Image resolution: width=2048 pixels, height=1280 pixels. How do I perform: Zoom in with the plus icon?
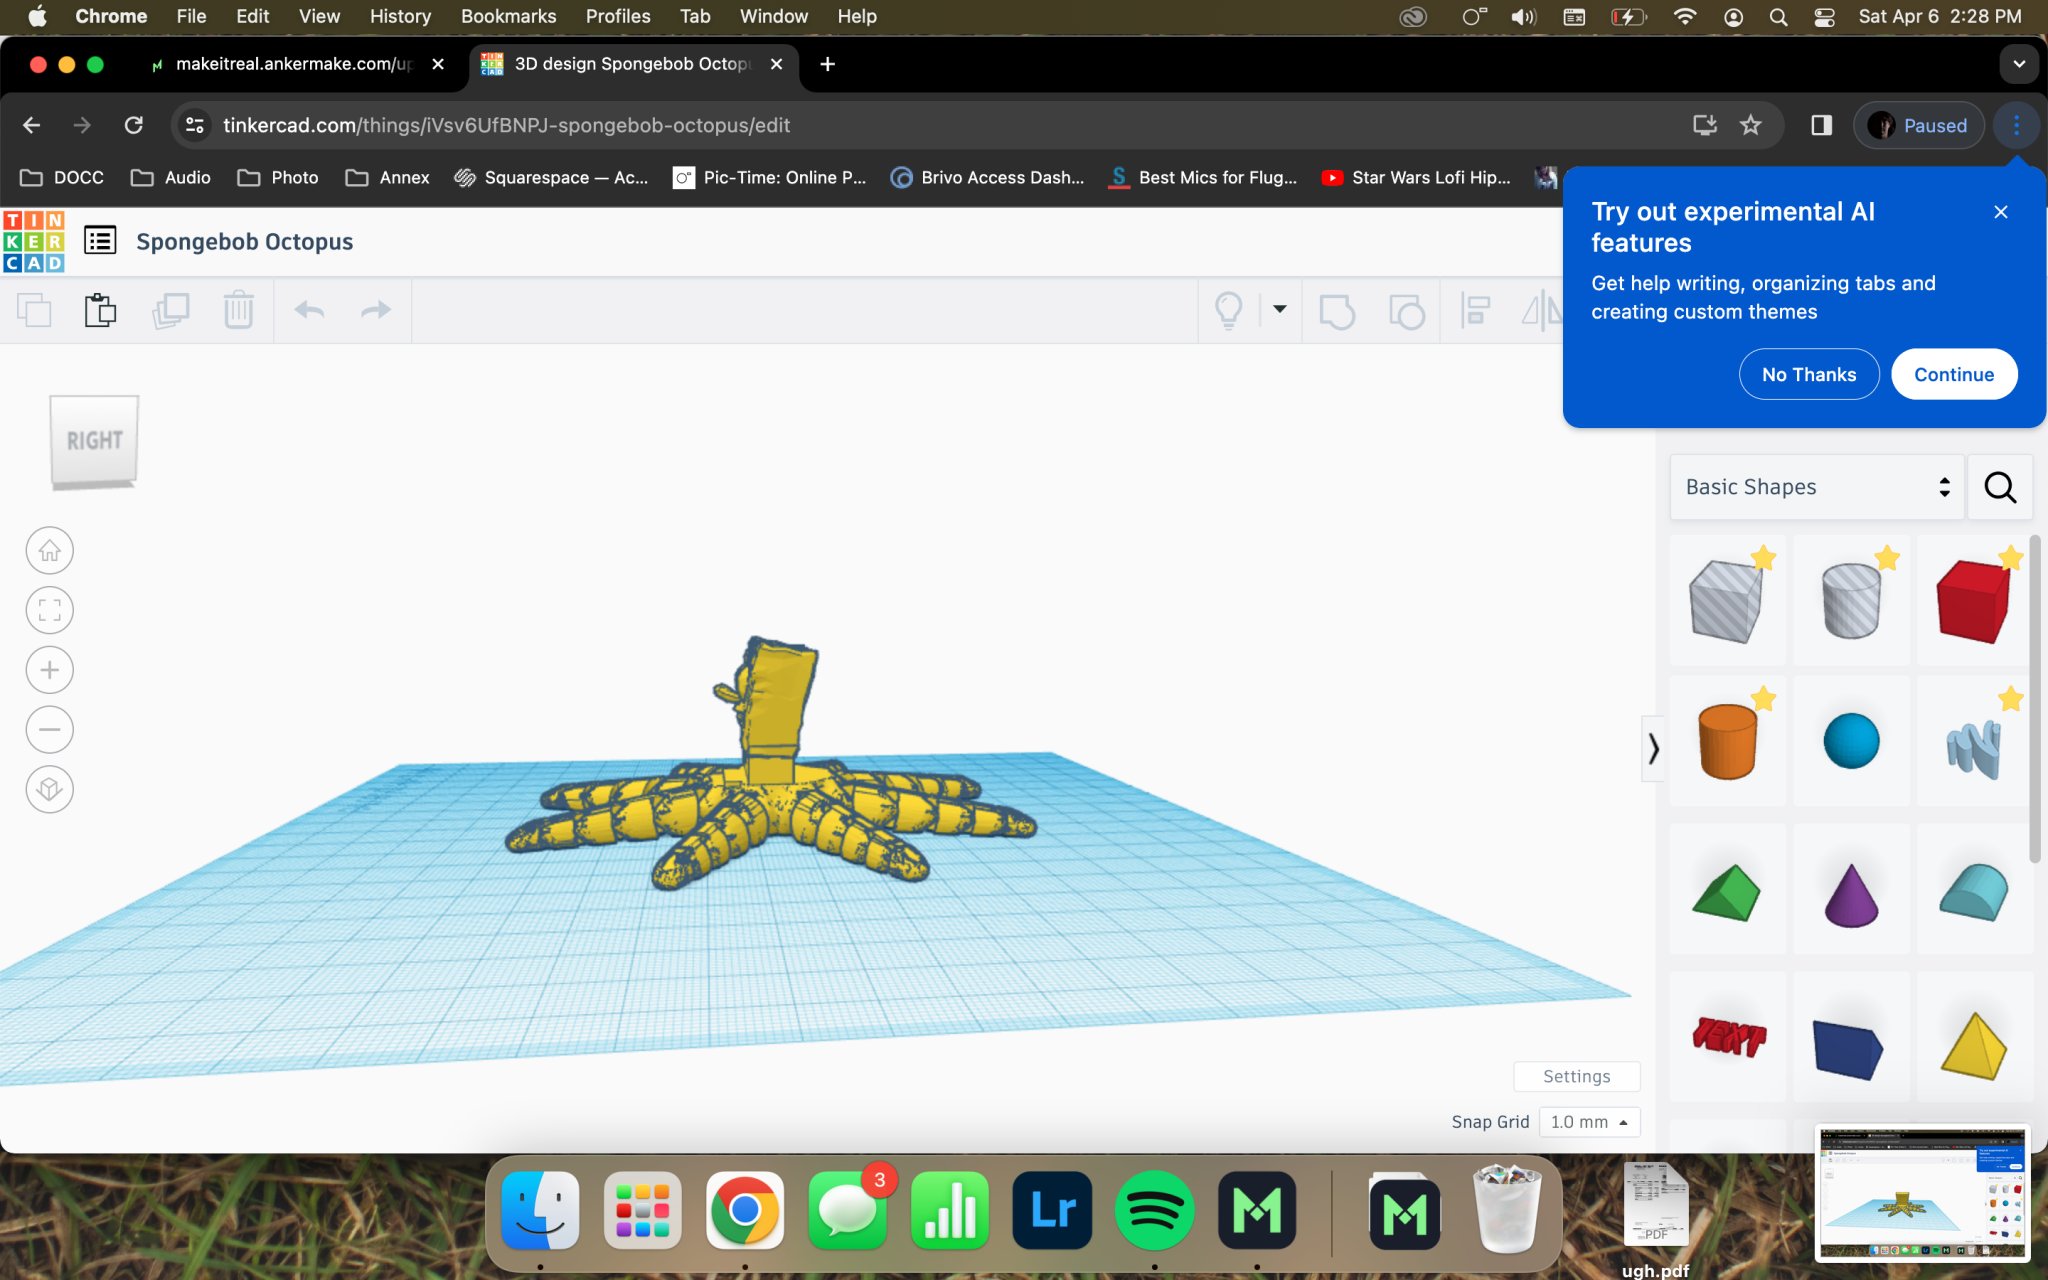[x=49, y=670]
